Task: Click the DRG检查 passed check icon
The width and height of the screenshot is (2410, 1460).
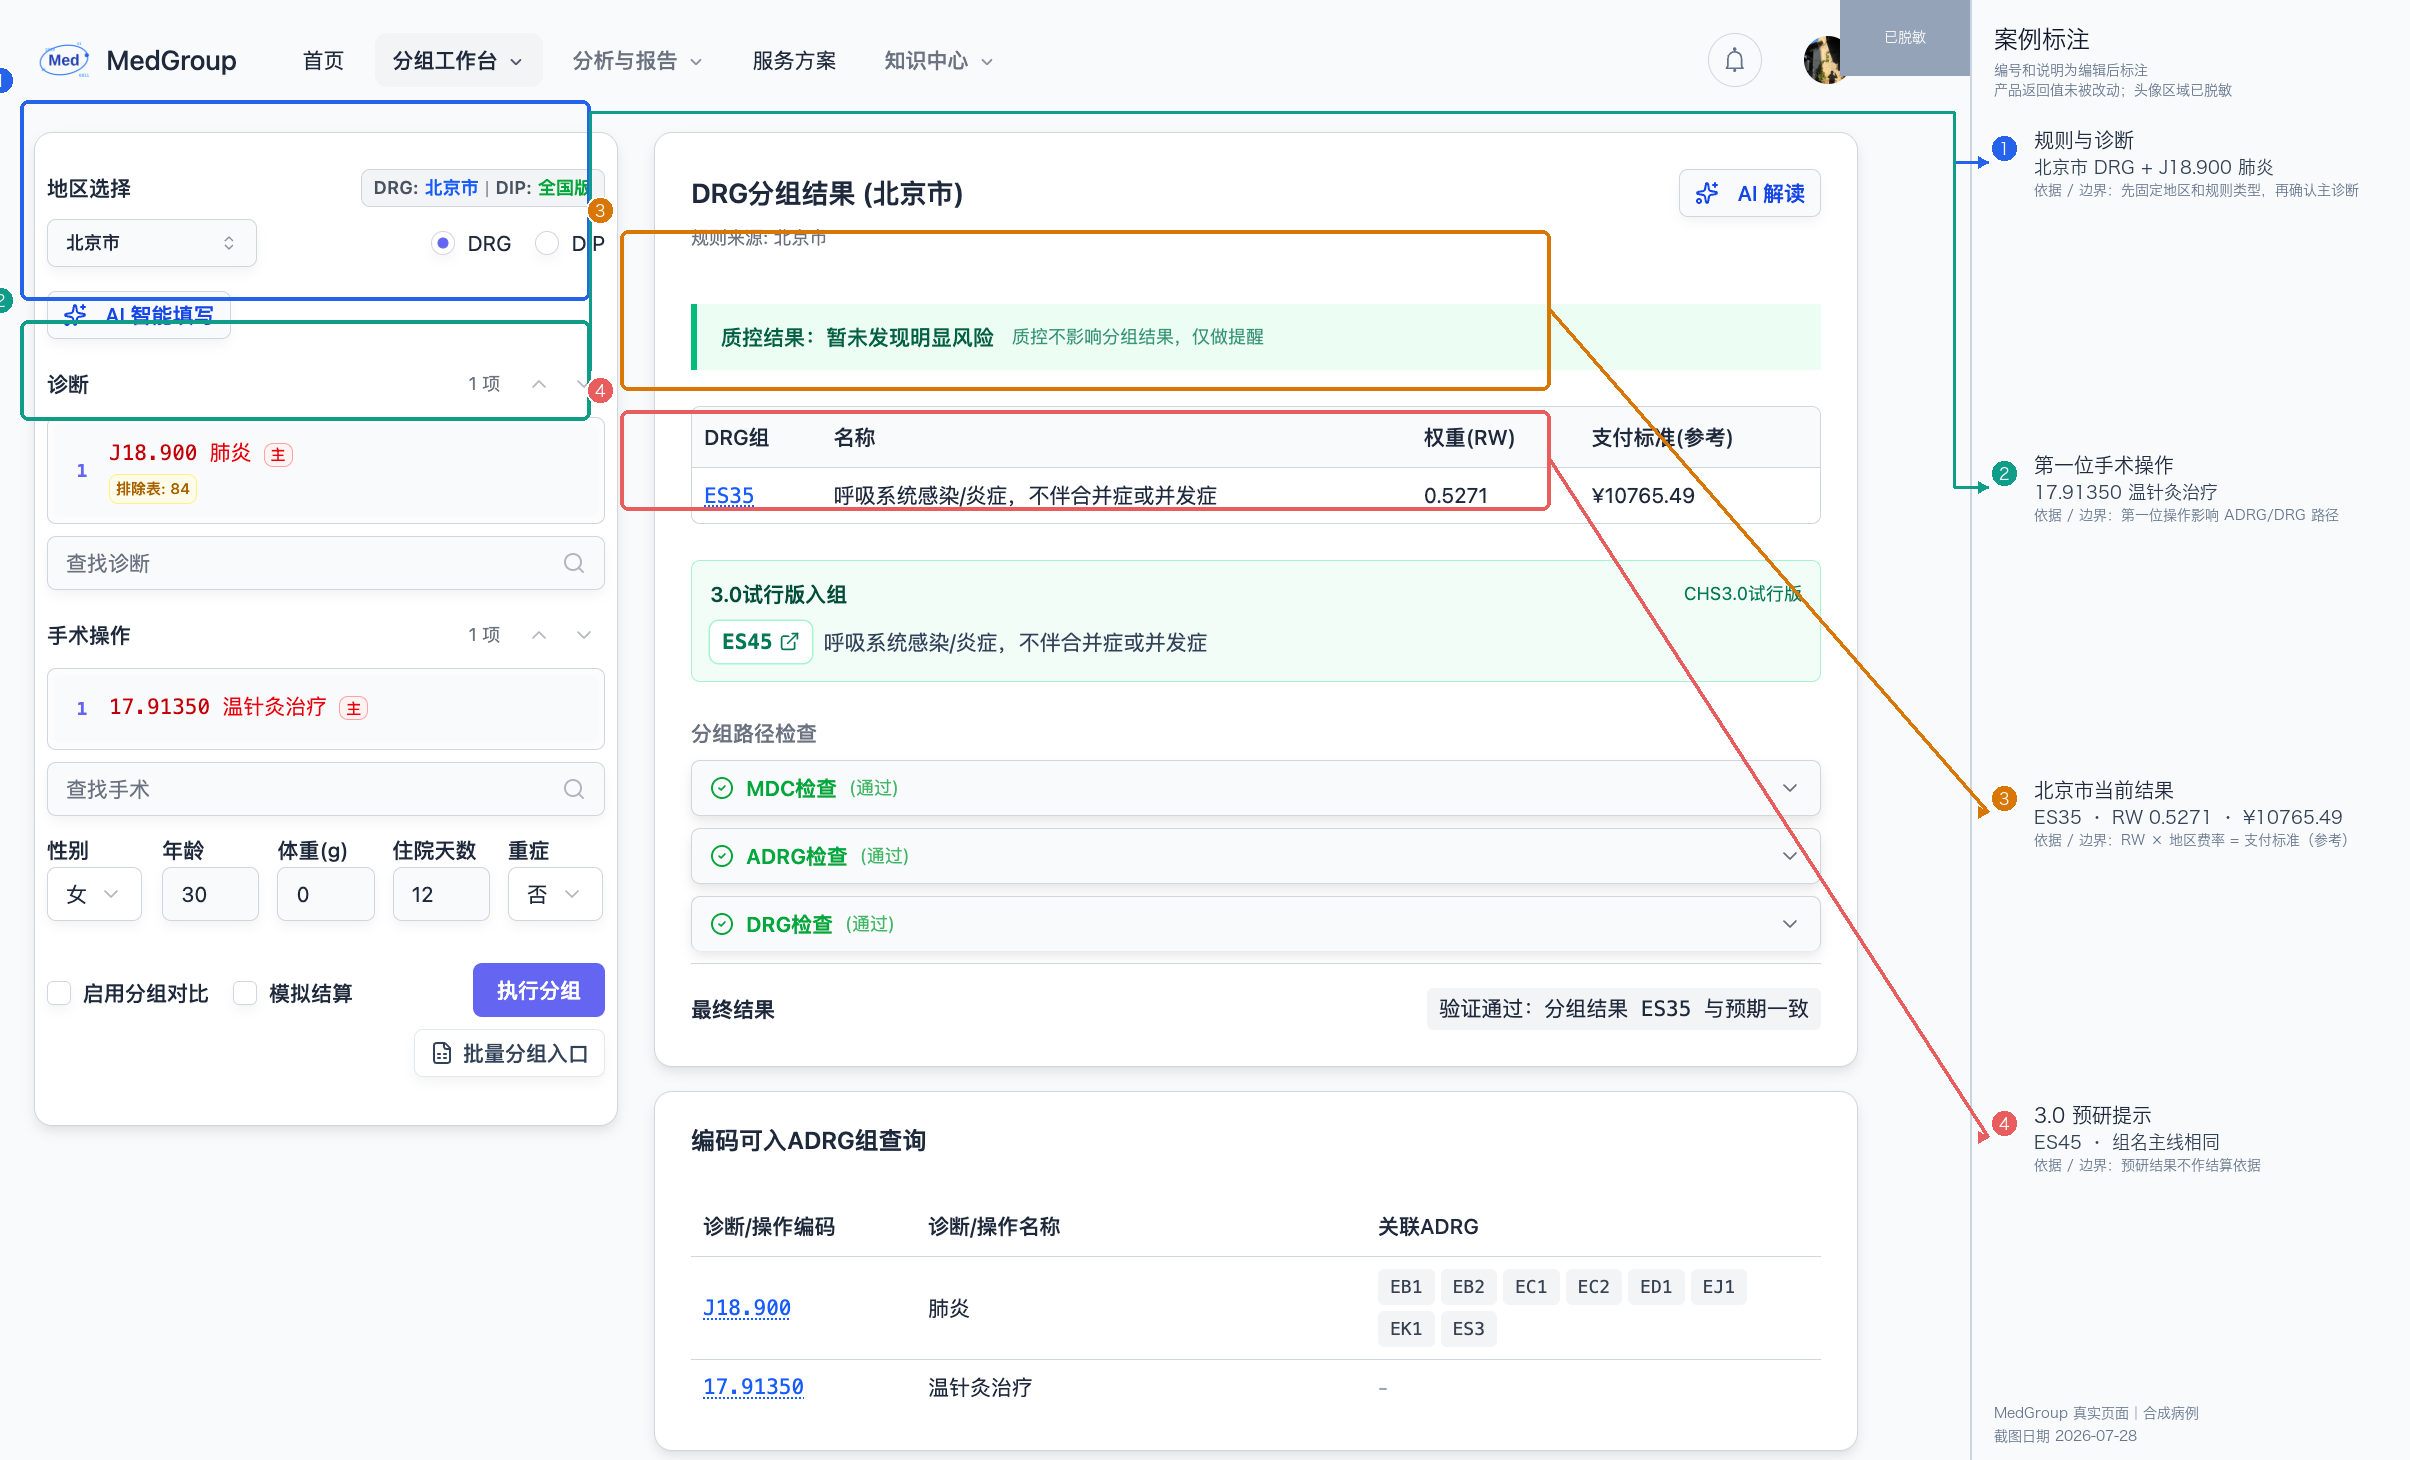Action: [722, 924]
